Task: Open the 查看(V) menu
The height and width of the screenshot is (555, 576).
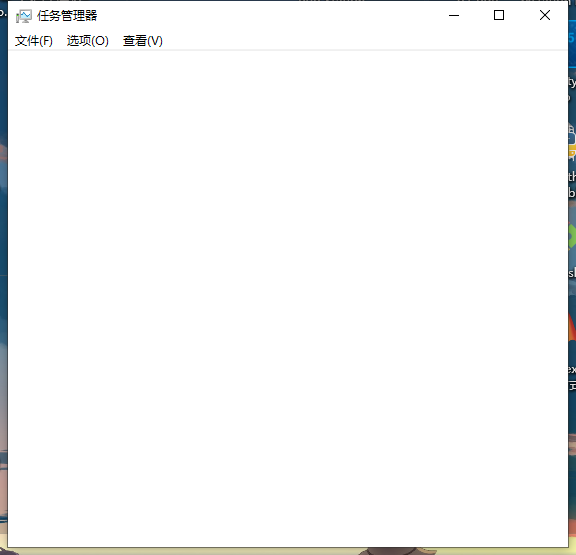Action: [x=143, y=41]
